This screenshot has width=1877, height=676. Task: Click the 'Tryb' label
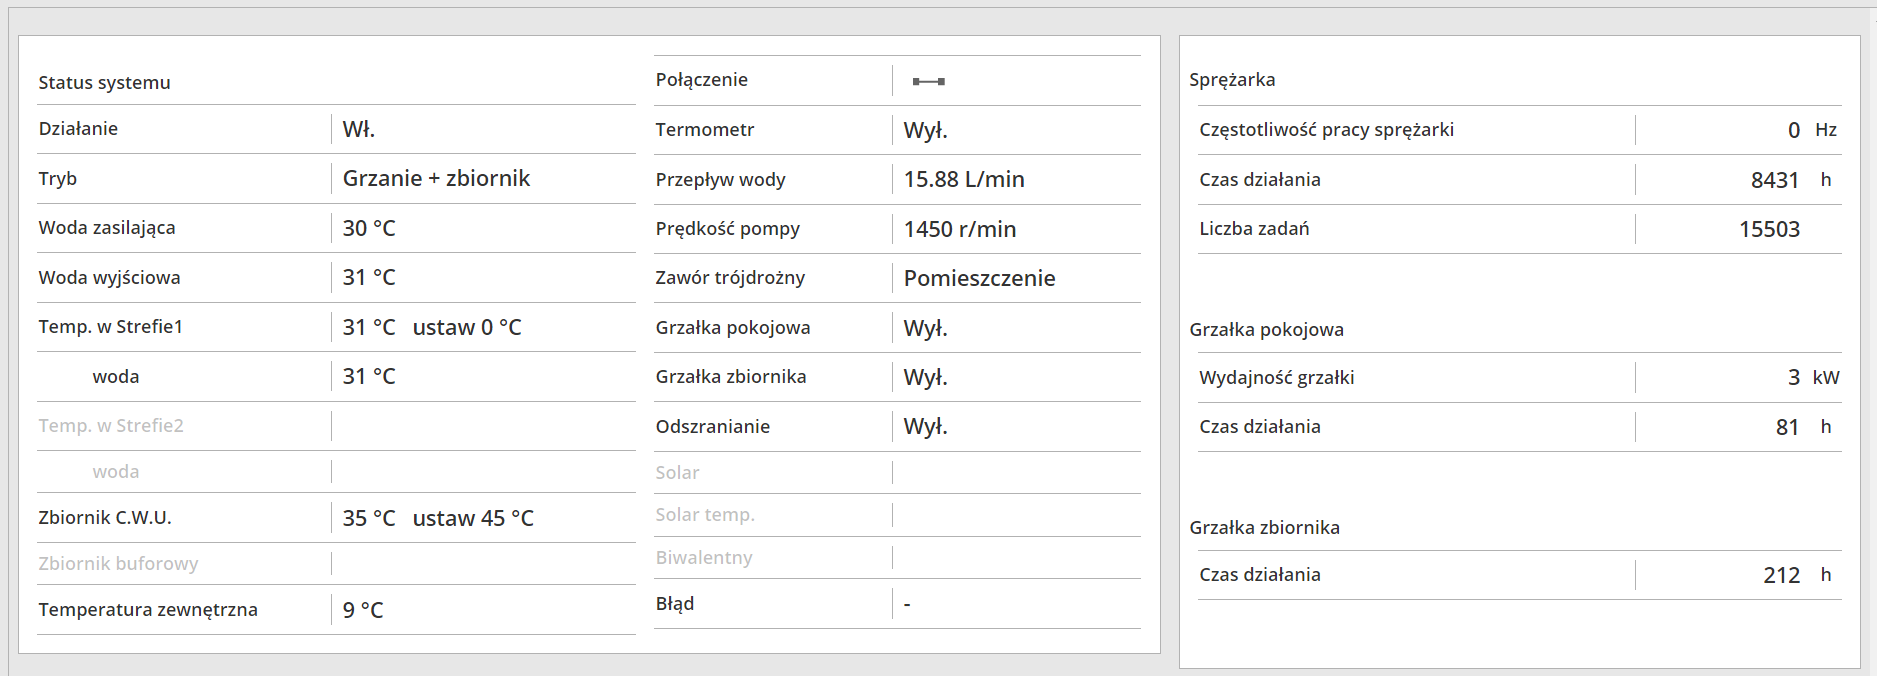click(x=57, y=179)
